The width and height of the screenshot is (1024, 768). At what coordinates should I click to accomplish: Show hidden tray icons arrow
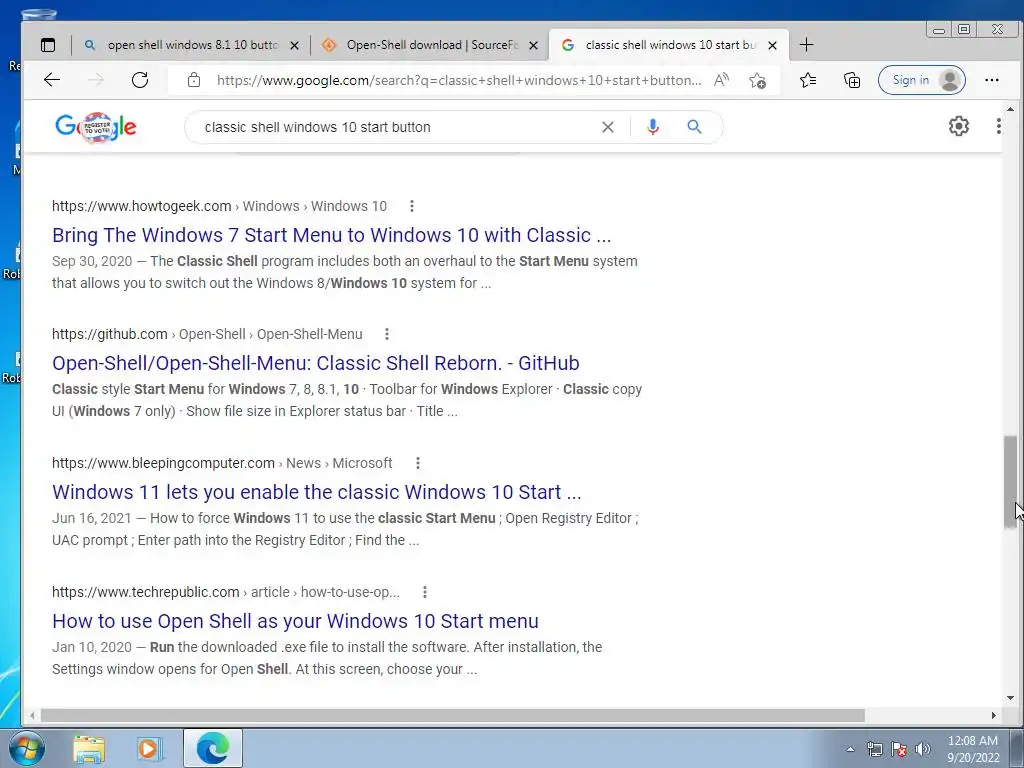pos(850,749)
